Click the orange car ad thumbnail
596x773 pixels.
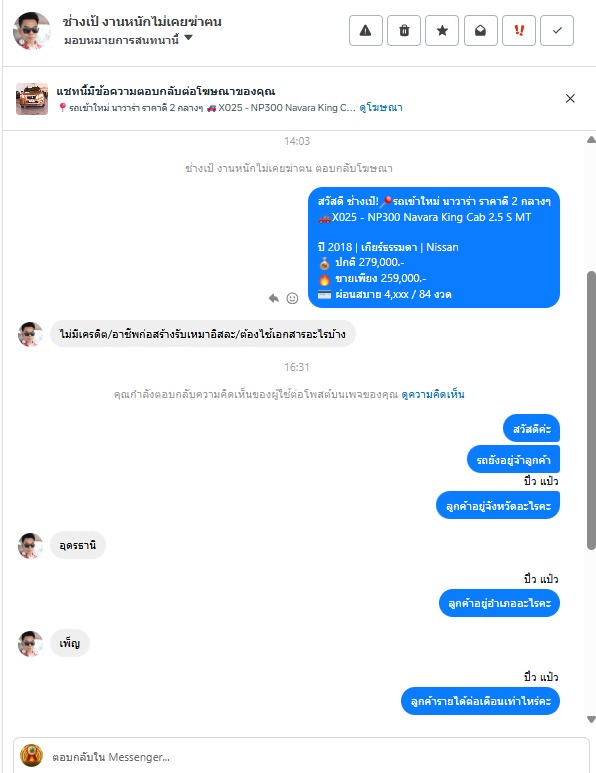(x=32, y=99)
